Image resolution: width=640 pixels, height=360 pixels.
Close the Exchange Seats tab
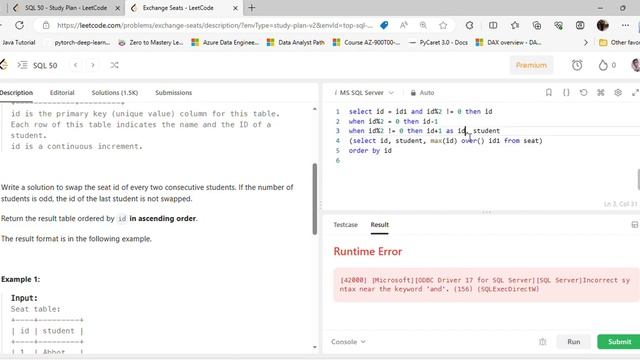[235, 8]
